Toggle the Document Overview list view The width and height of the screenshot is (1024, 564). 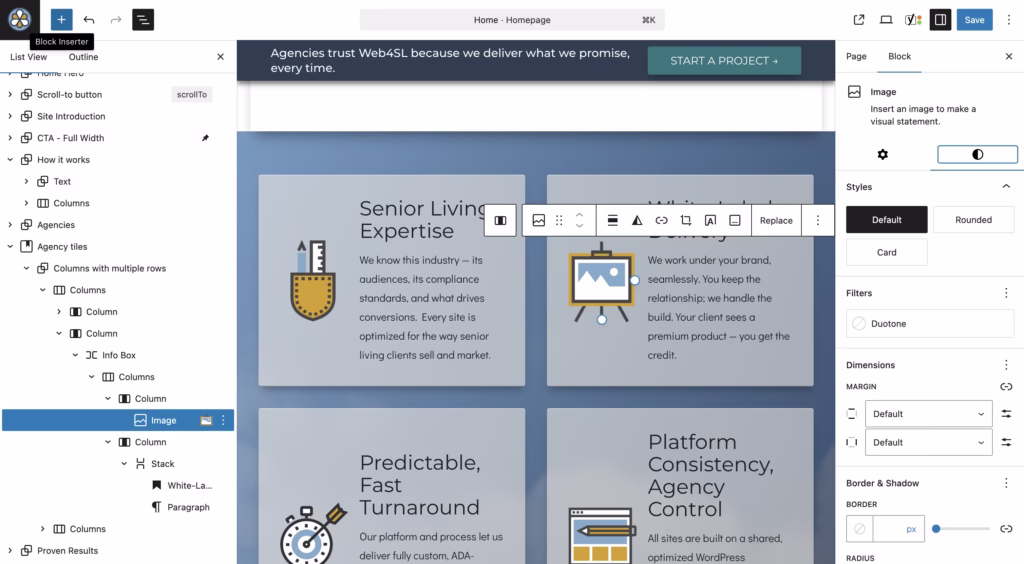pos(143,19)
